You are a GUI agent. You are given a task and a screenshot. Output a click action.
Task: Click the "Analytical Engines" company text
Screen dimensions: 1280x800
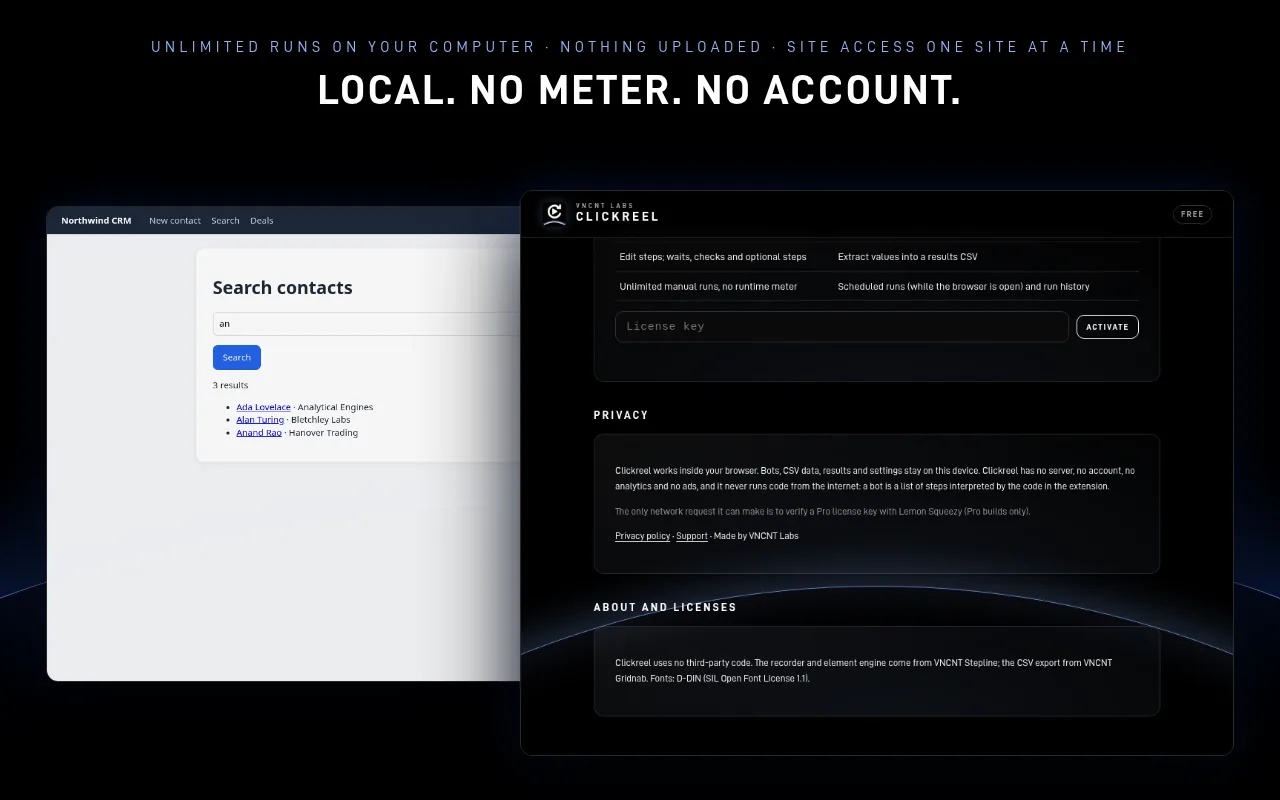(335, 407)
